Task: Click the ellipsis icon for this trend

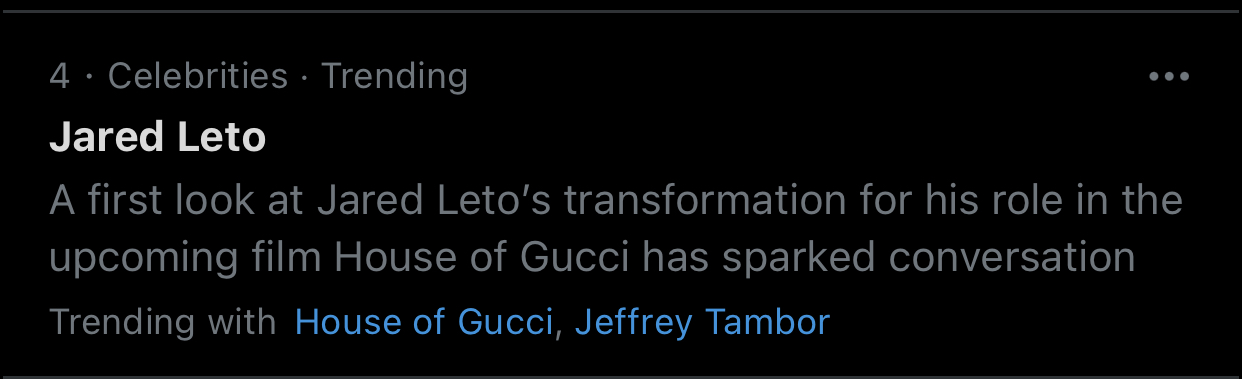Action: click(1169, 77)
